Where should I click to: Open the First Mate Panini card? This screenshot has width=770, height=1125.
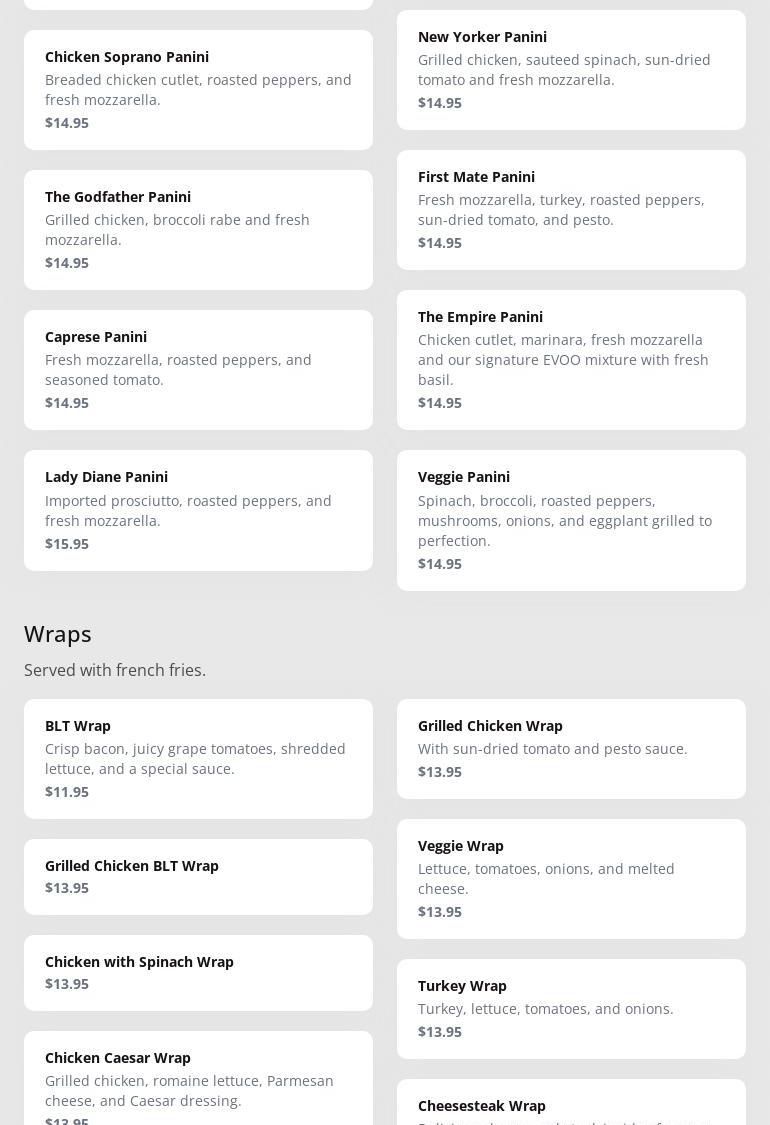click(571, 209)
